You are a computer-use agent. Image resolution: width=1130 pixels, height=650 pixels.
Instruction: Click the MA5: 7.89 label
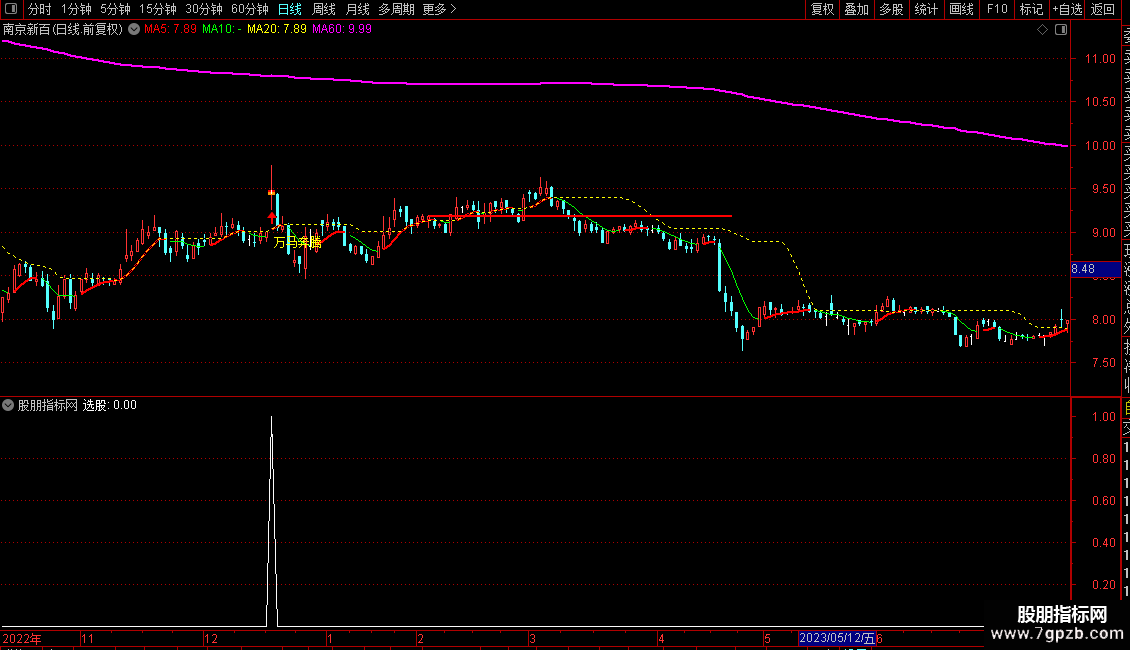point(170,30)
